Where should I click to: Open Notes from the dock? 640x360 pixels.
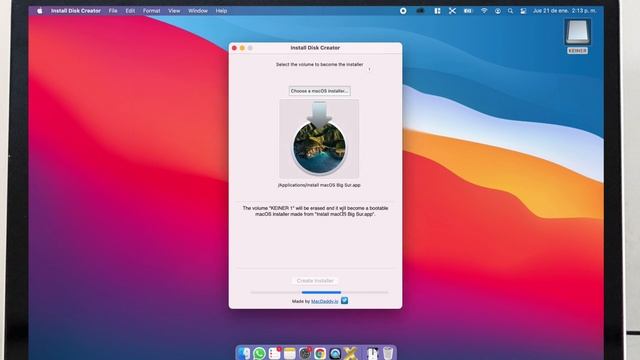[290, 353]
